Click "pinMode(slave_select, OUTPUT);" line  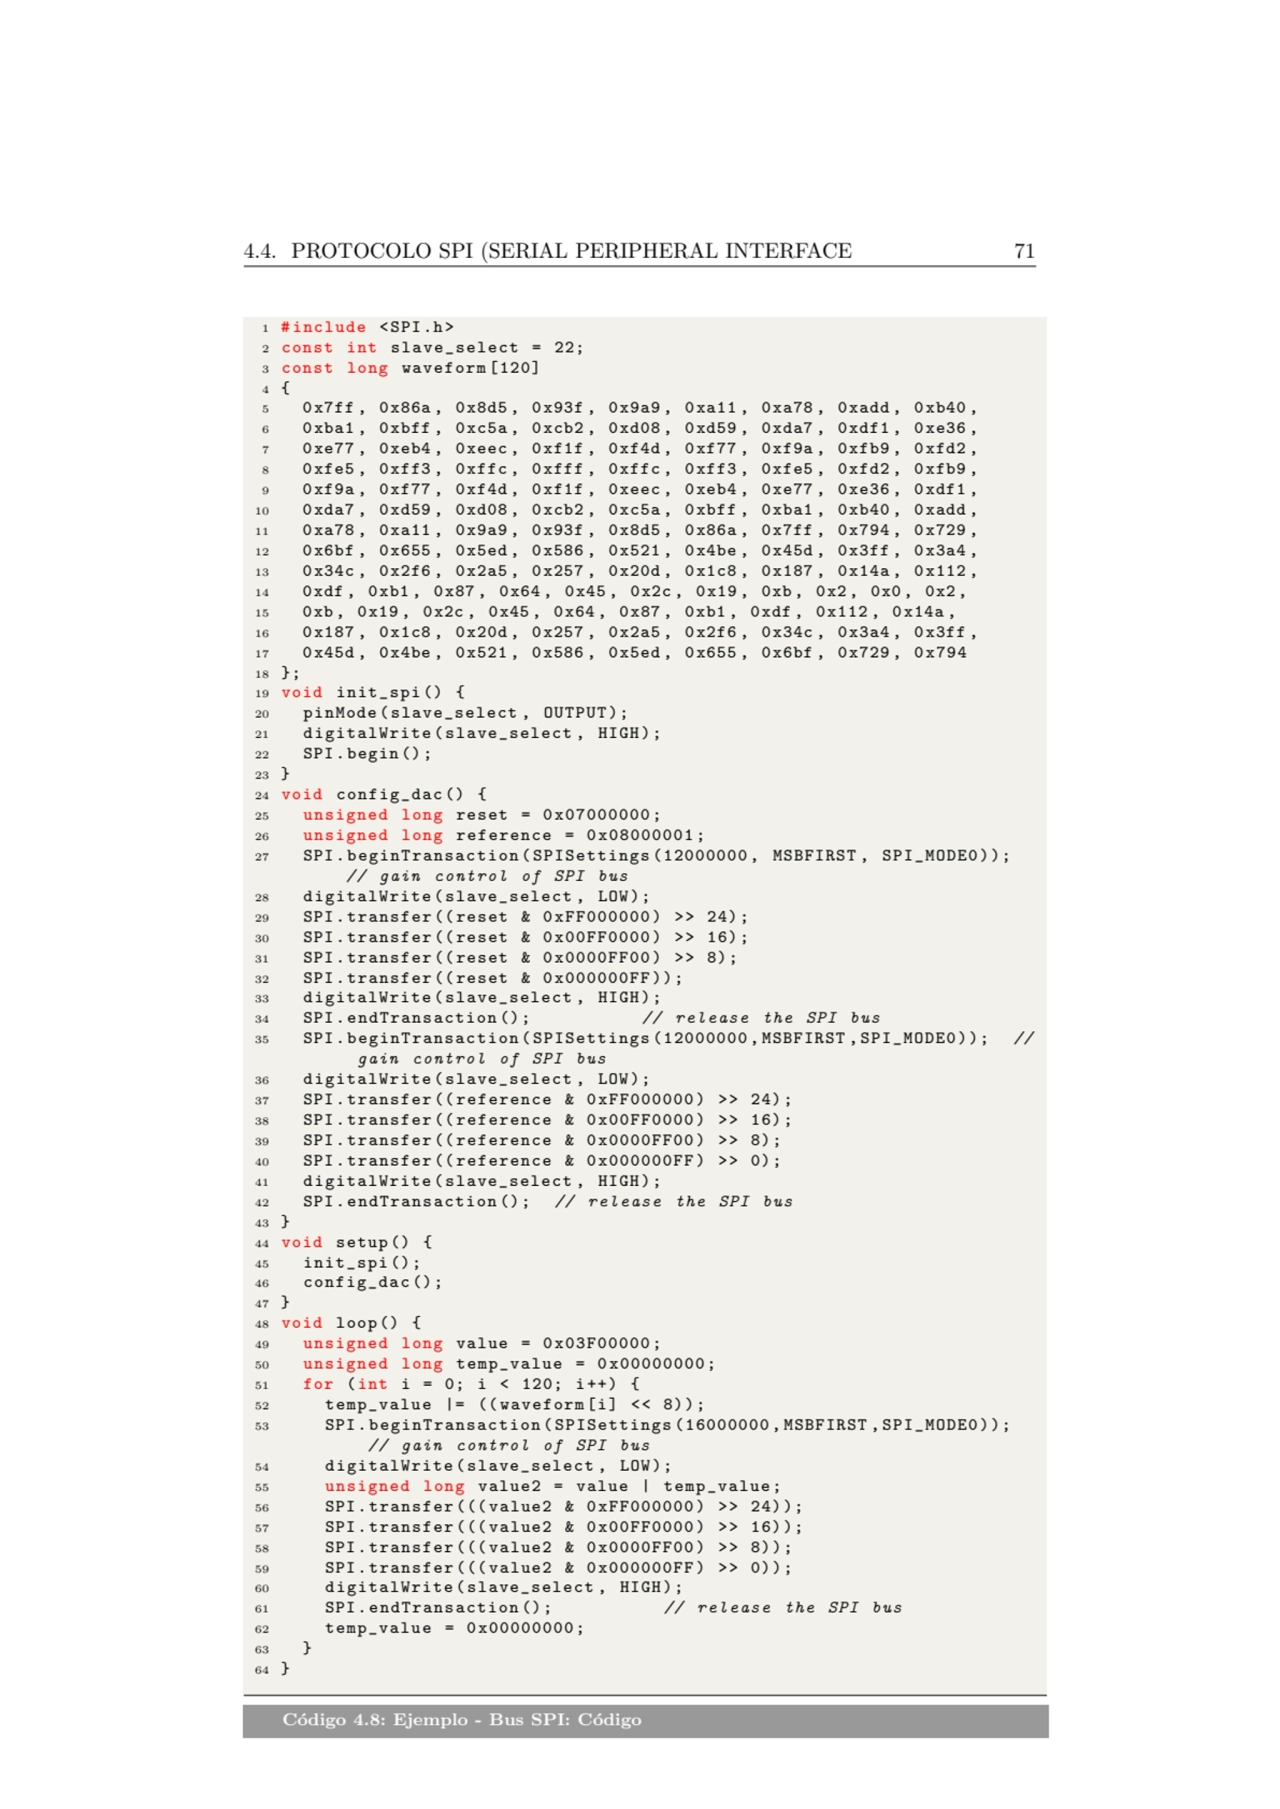point(465,713)
